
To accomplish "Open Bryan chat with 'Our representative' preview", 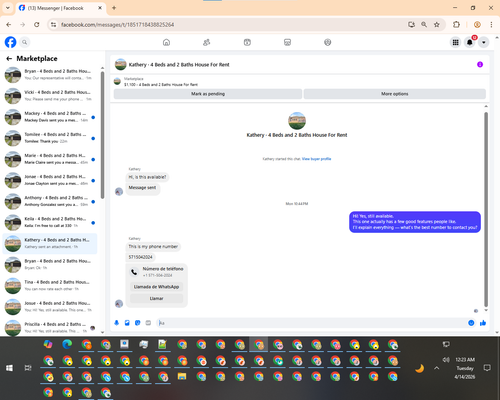I will [x=50, y=74].
